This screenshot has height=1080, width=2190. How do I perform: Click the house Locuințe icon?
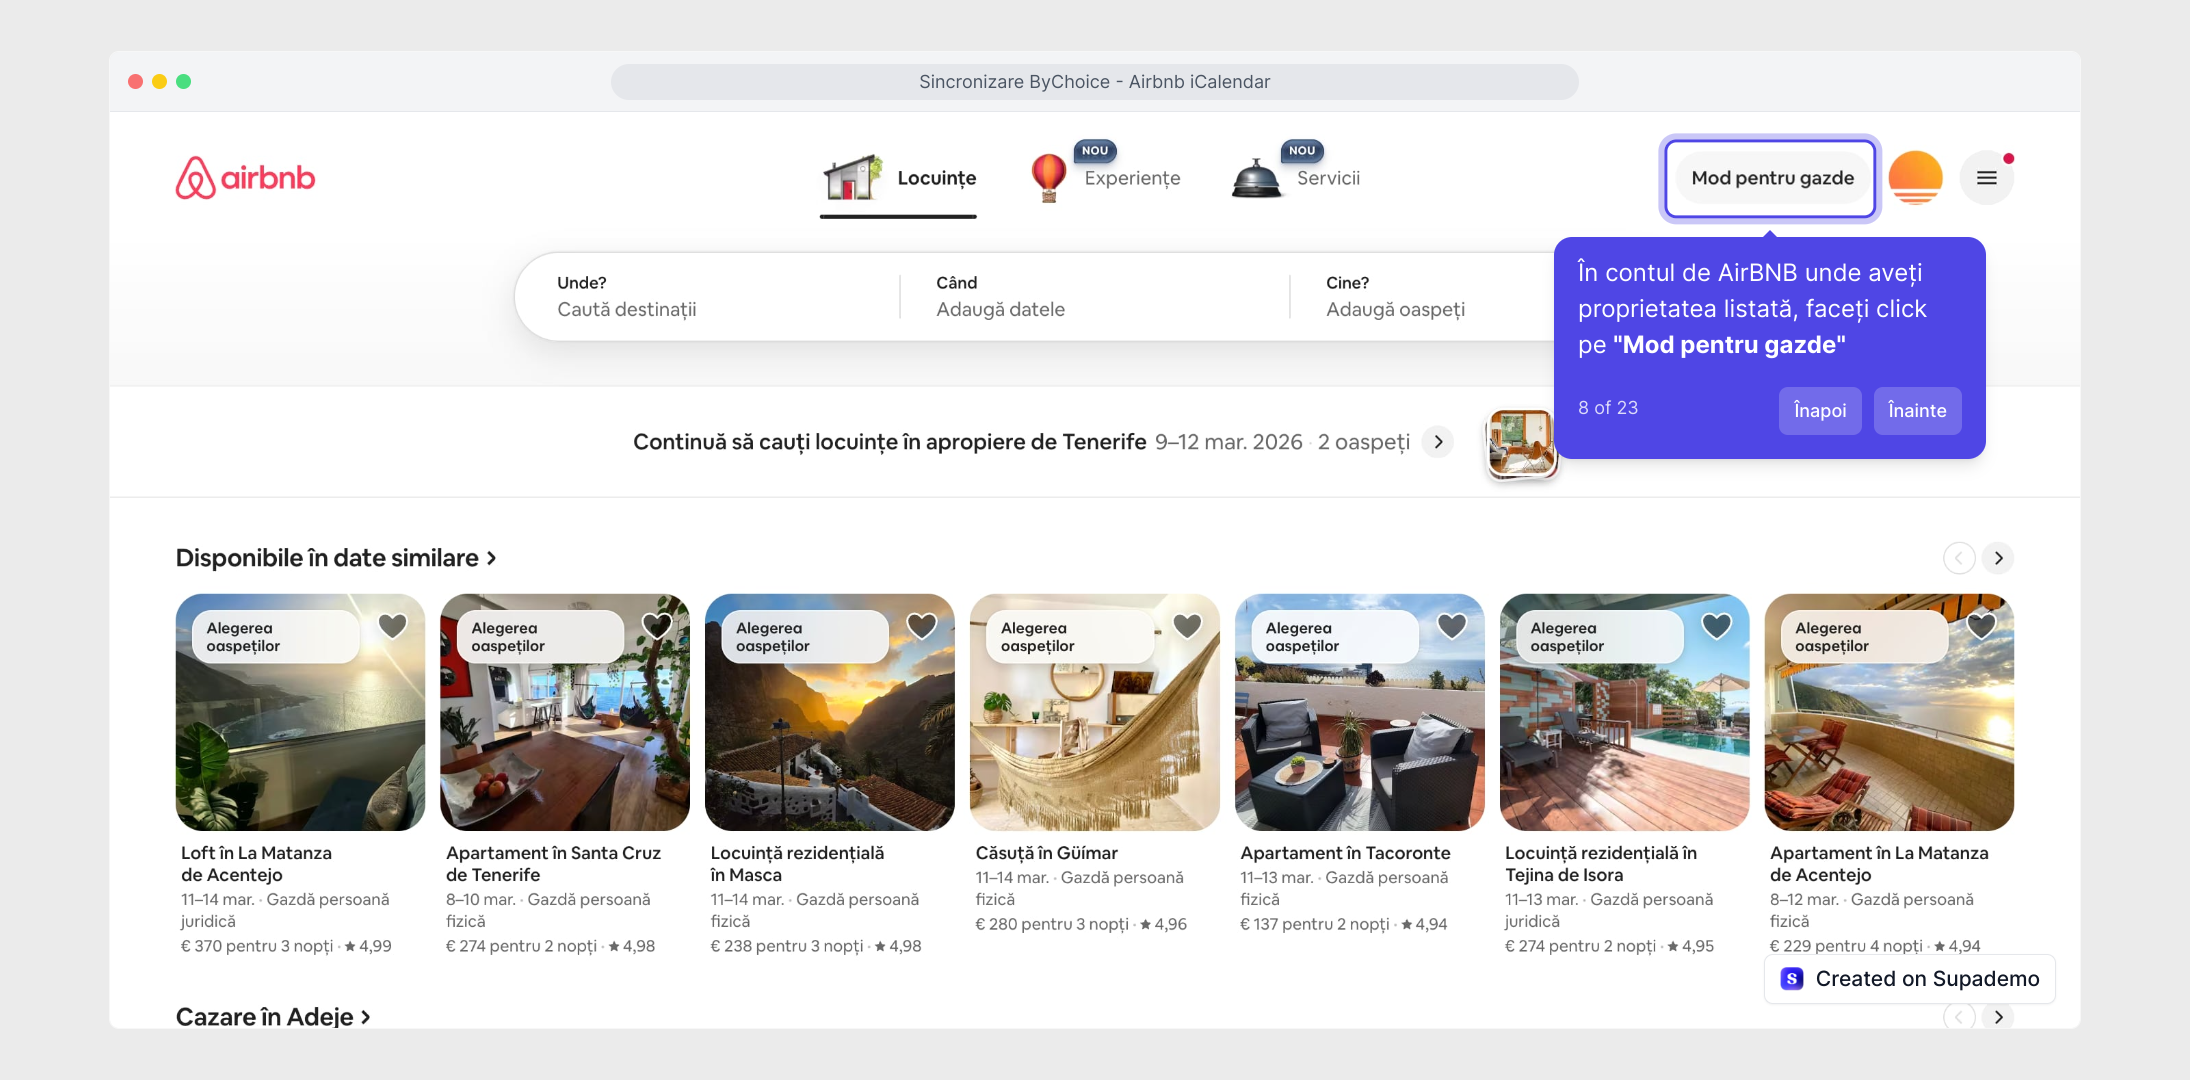852,178
